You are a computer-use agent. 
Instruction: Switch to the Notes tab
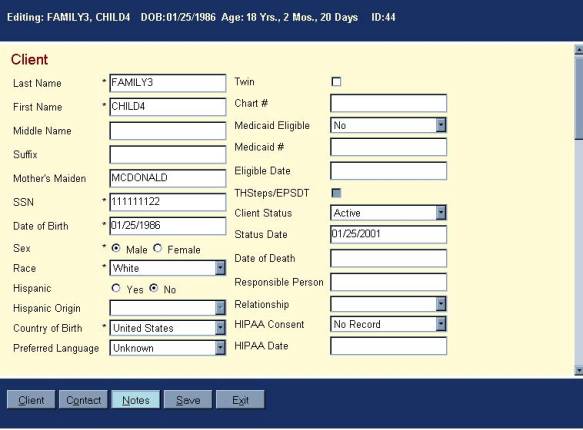[x=136, y=400]
